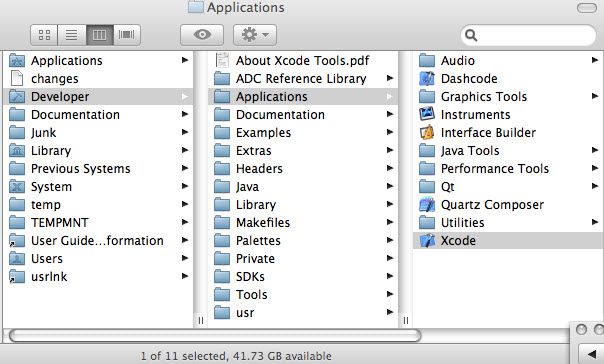
Task: Select Library in the Developer column
Action: point(303,205)
